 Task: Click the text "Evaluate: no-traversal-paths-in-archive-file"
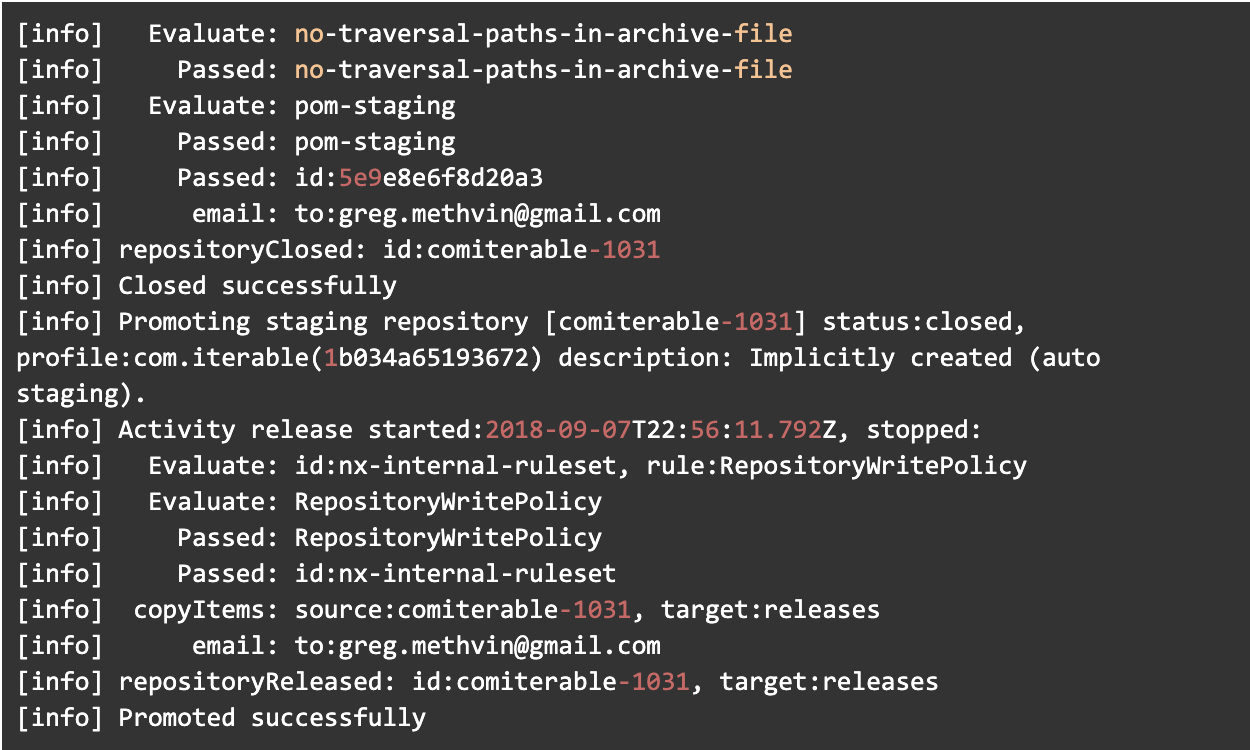tap(470, 34)
